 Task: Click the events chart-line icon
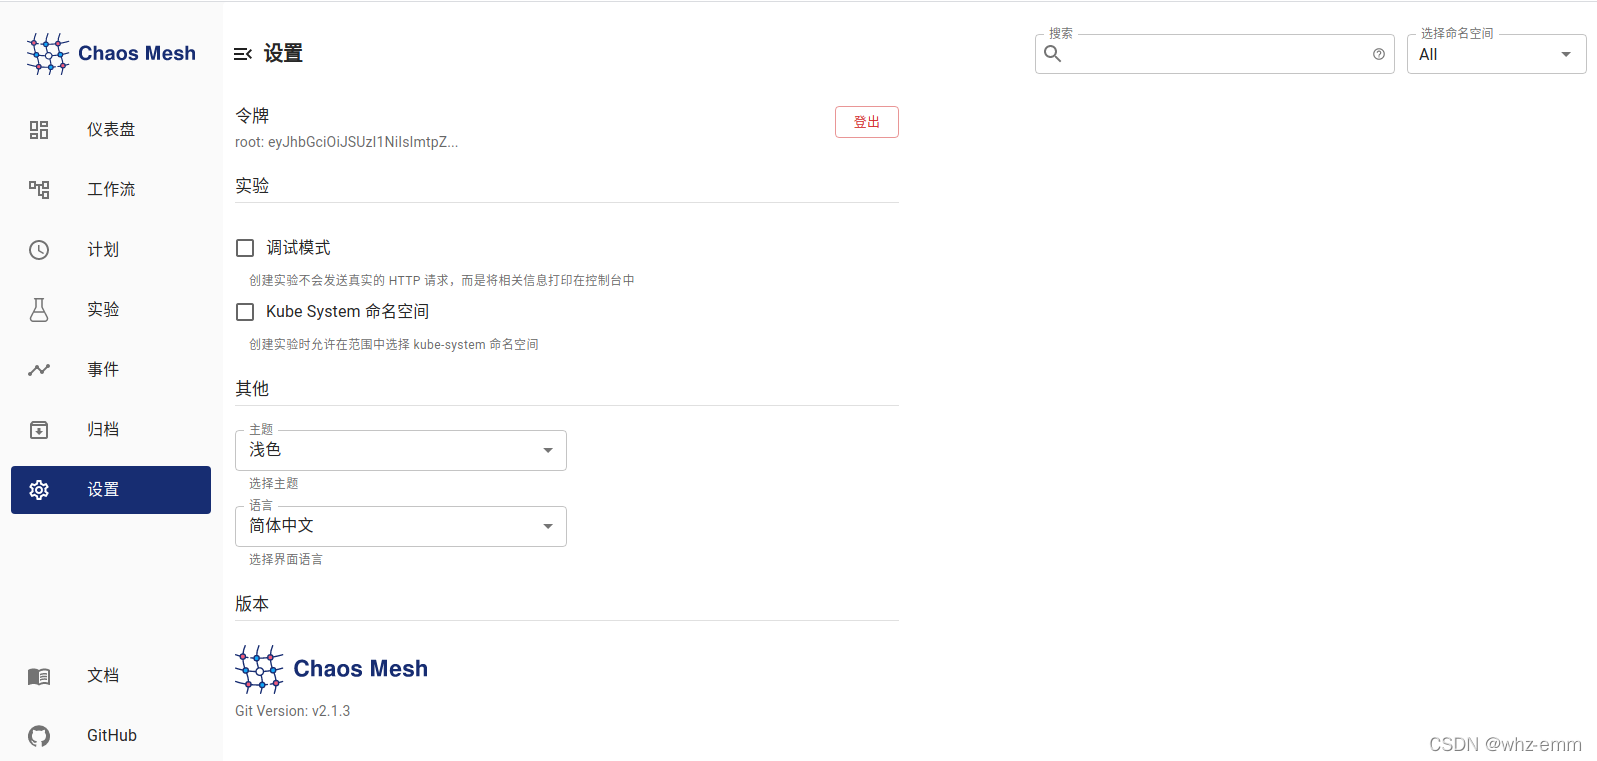[x=39, y=370]
